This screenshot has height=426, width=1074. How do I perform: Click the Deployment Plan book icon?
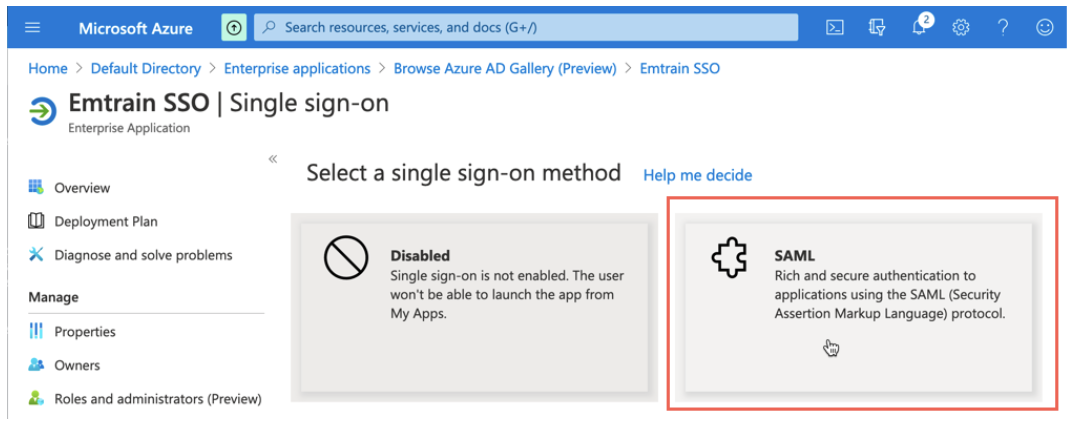pos(36,221)
